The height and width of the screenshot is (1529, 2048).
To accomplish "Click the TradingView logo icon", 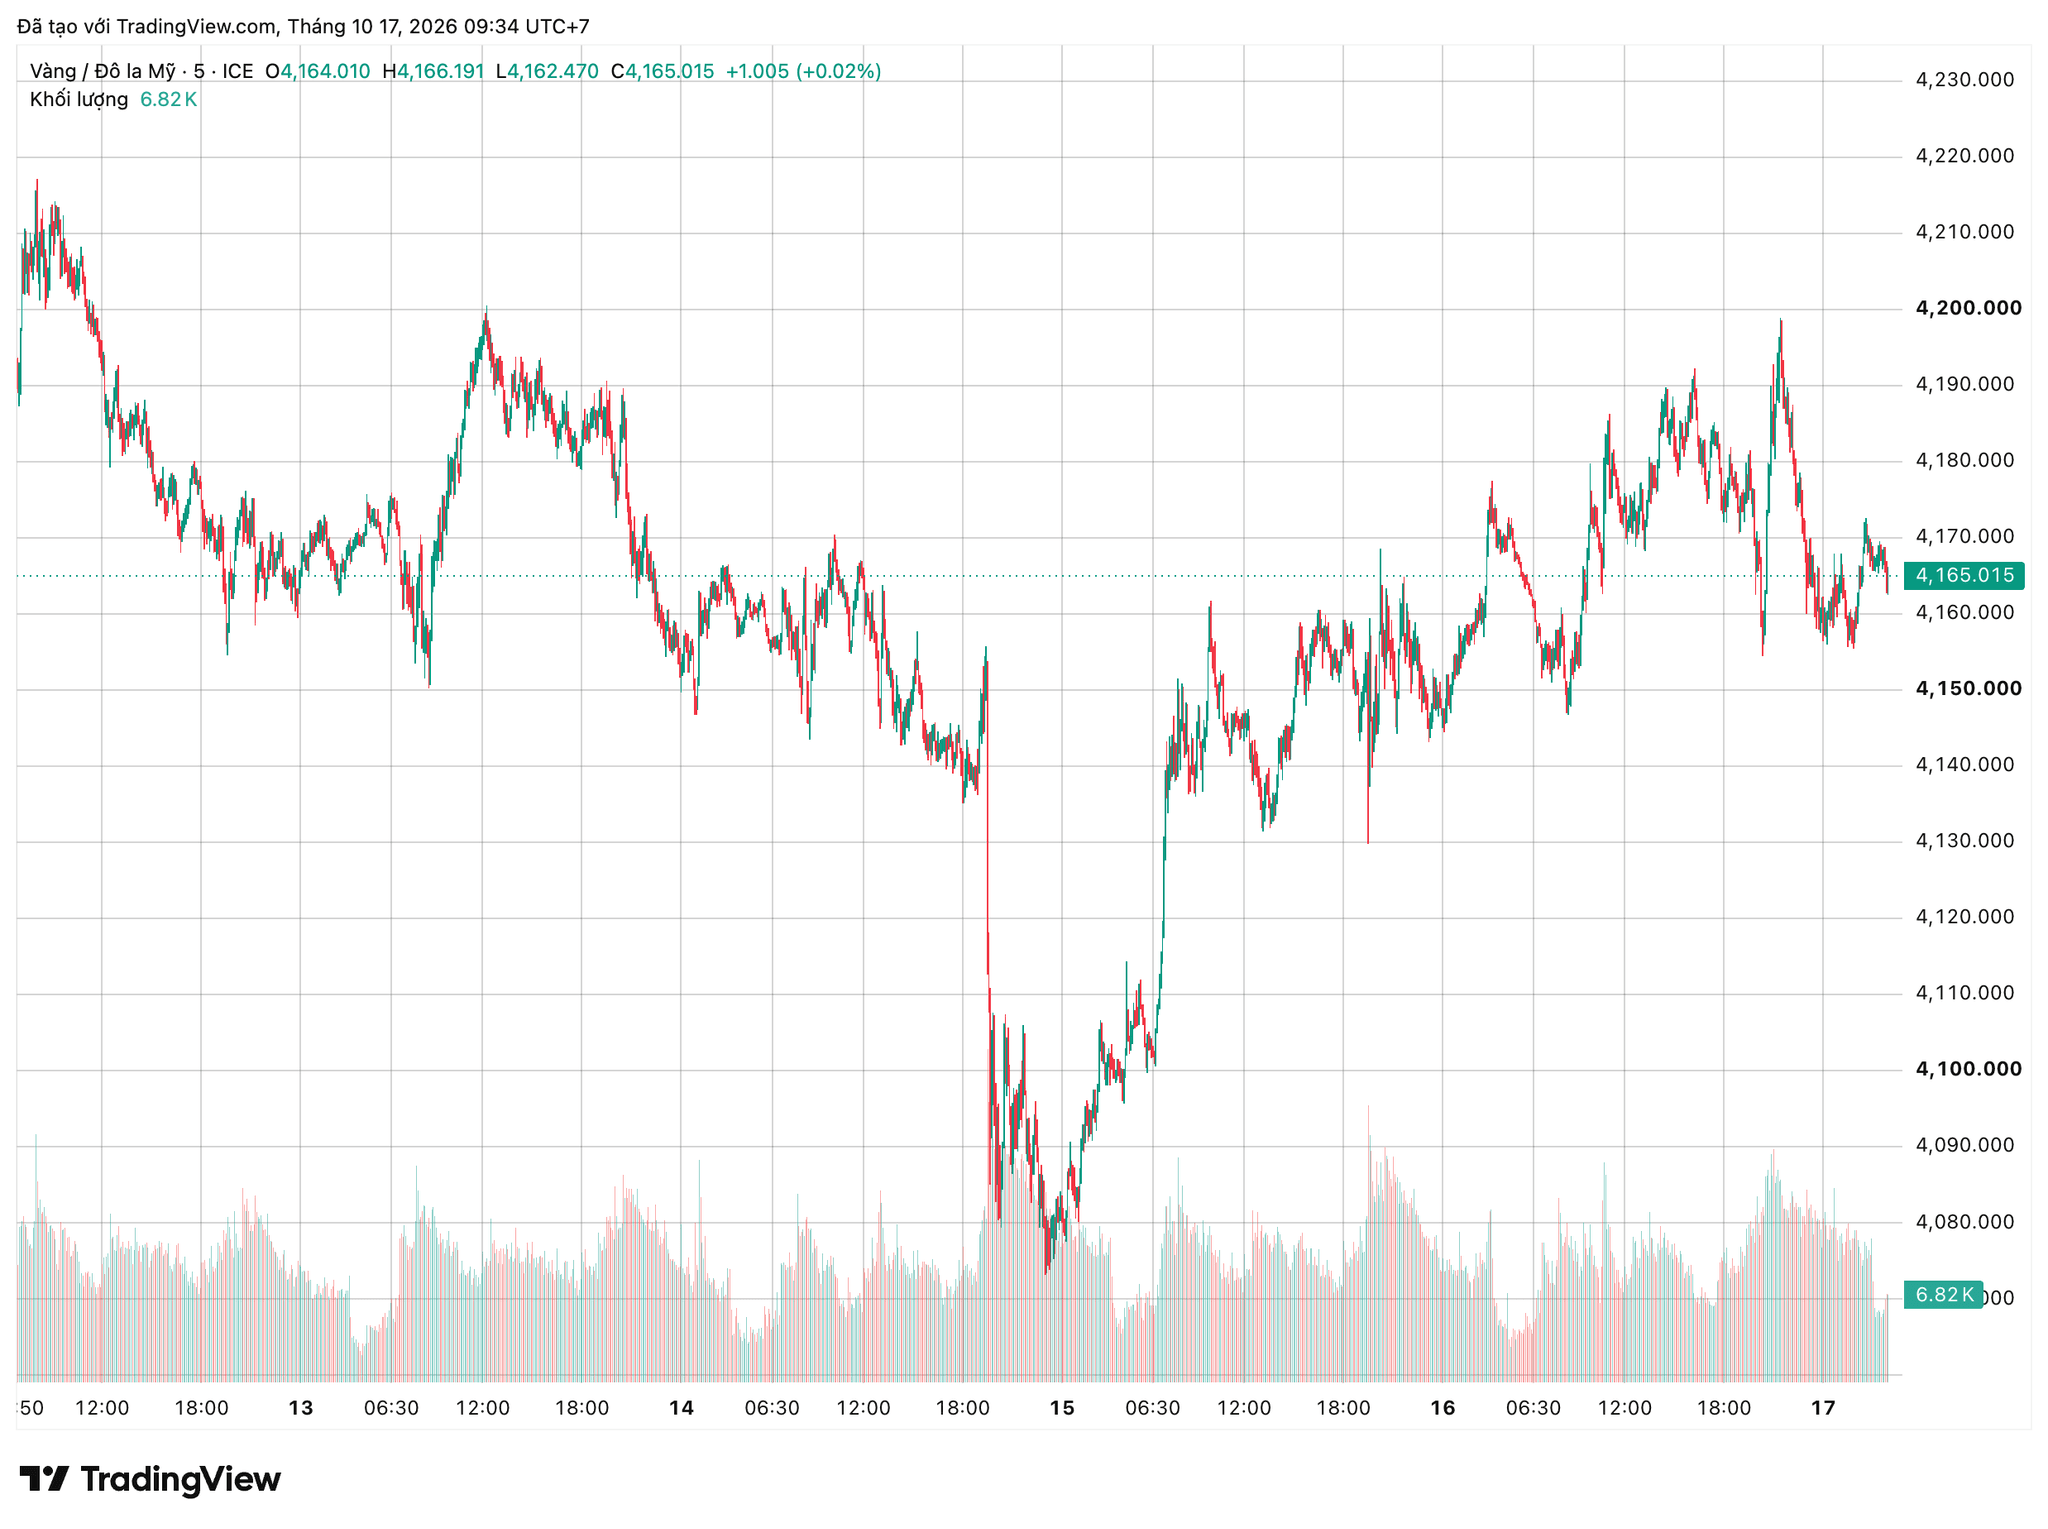I will coord(44,1478).
